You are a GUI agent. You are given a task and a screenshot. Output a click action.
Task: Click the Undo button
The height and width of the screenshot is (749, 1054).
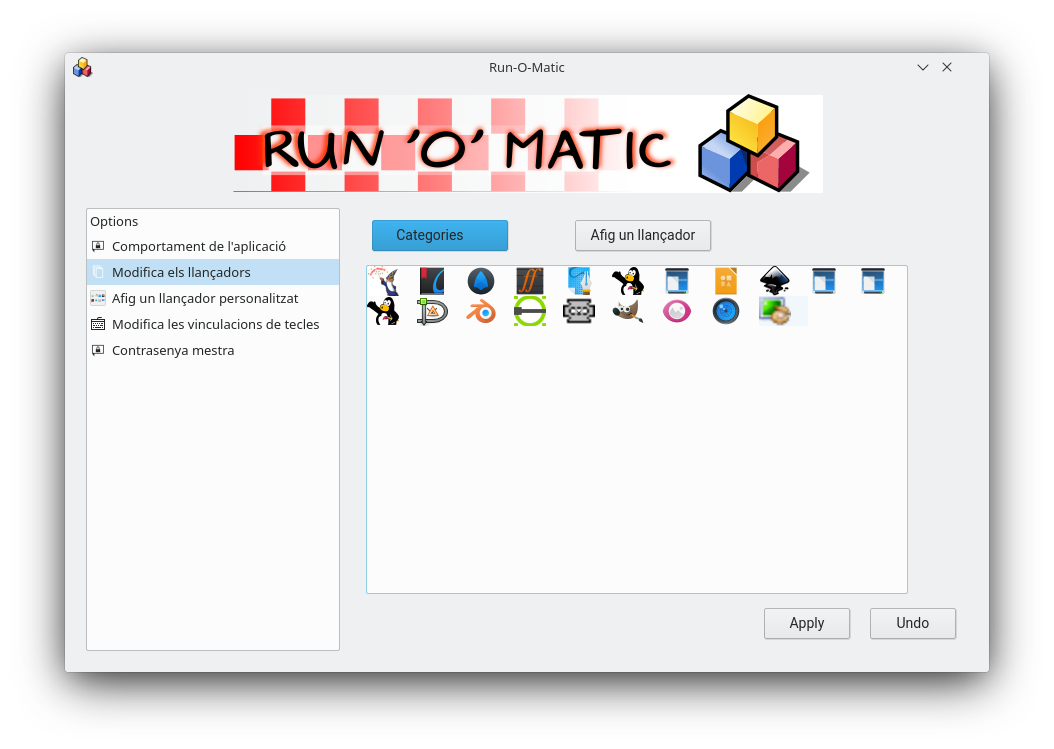[913, 623]
